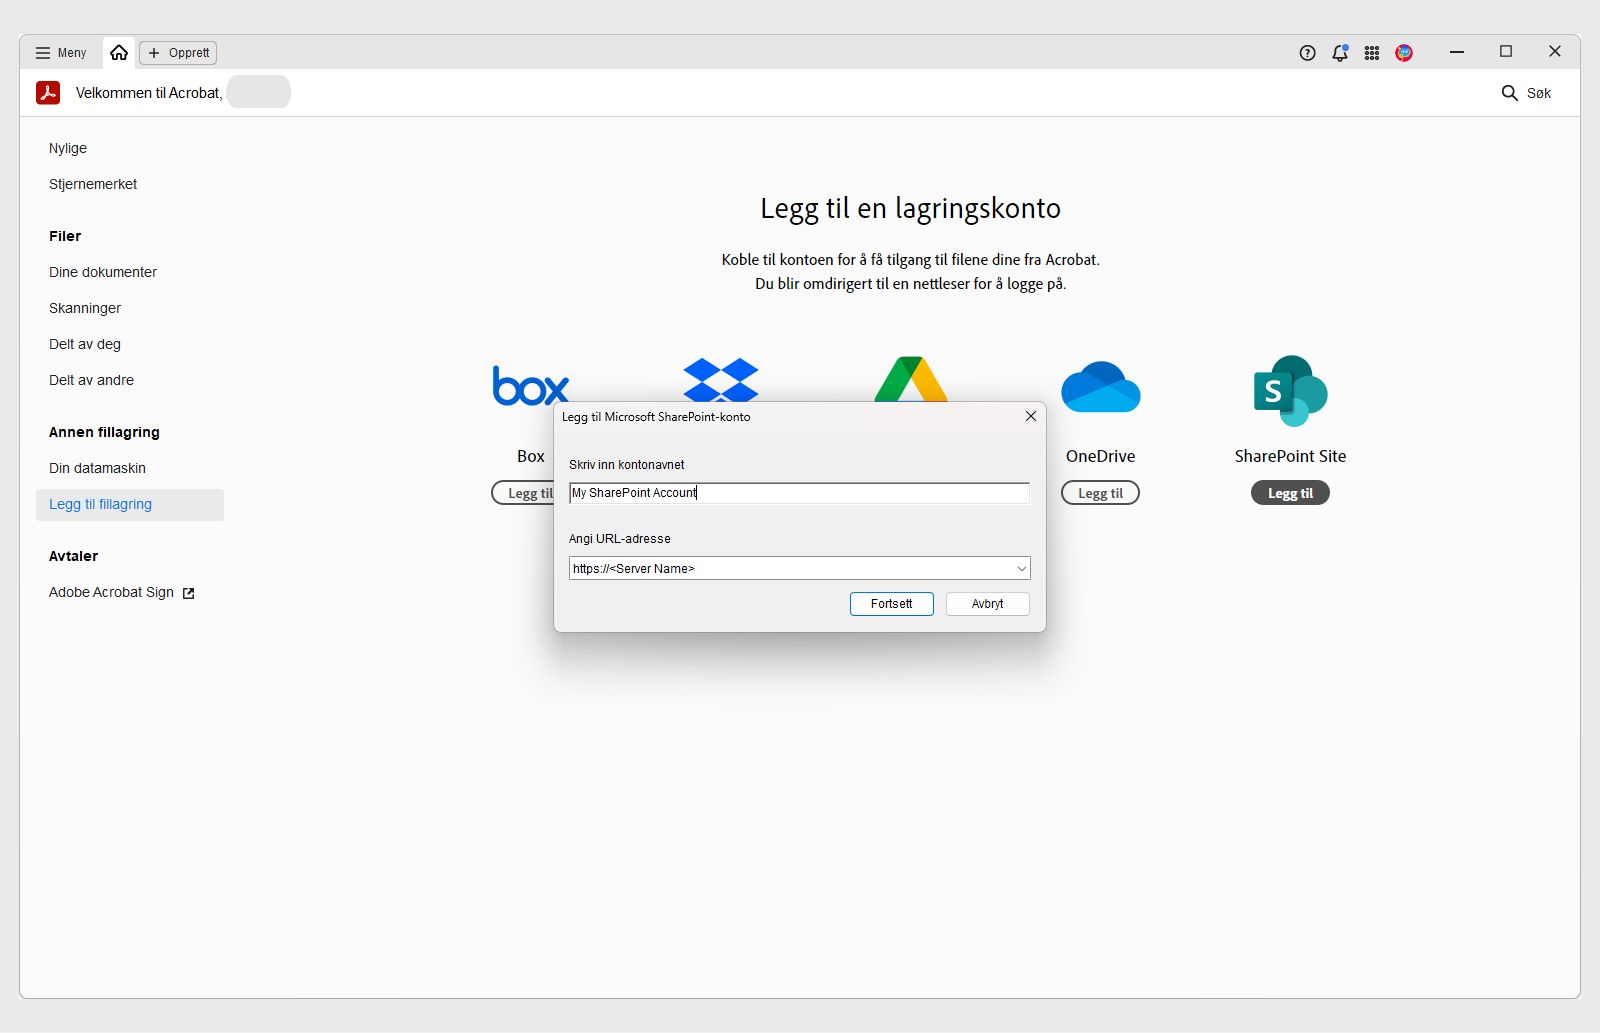Open the URL address dropdown
1600x1033 pixels.
tap(1019, 568)
